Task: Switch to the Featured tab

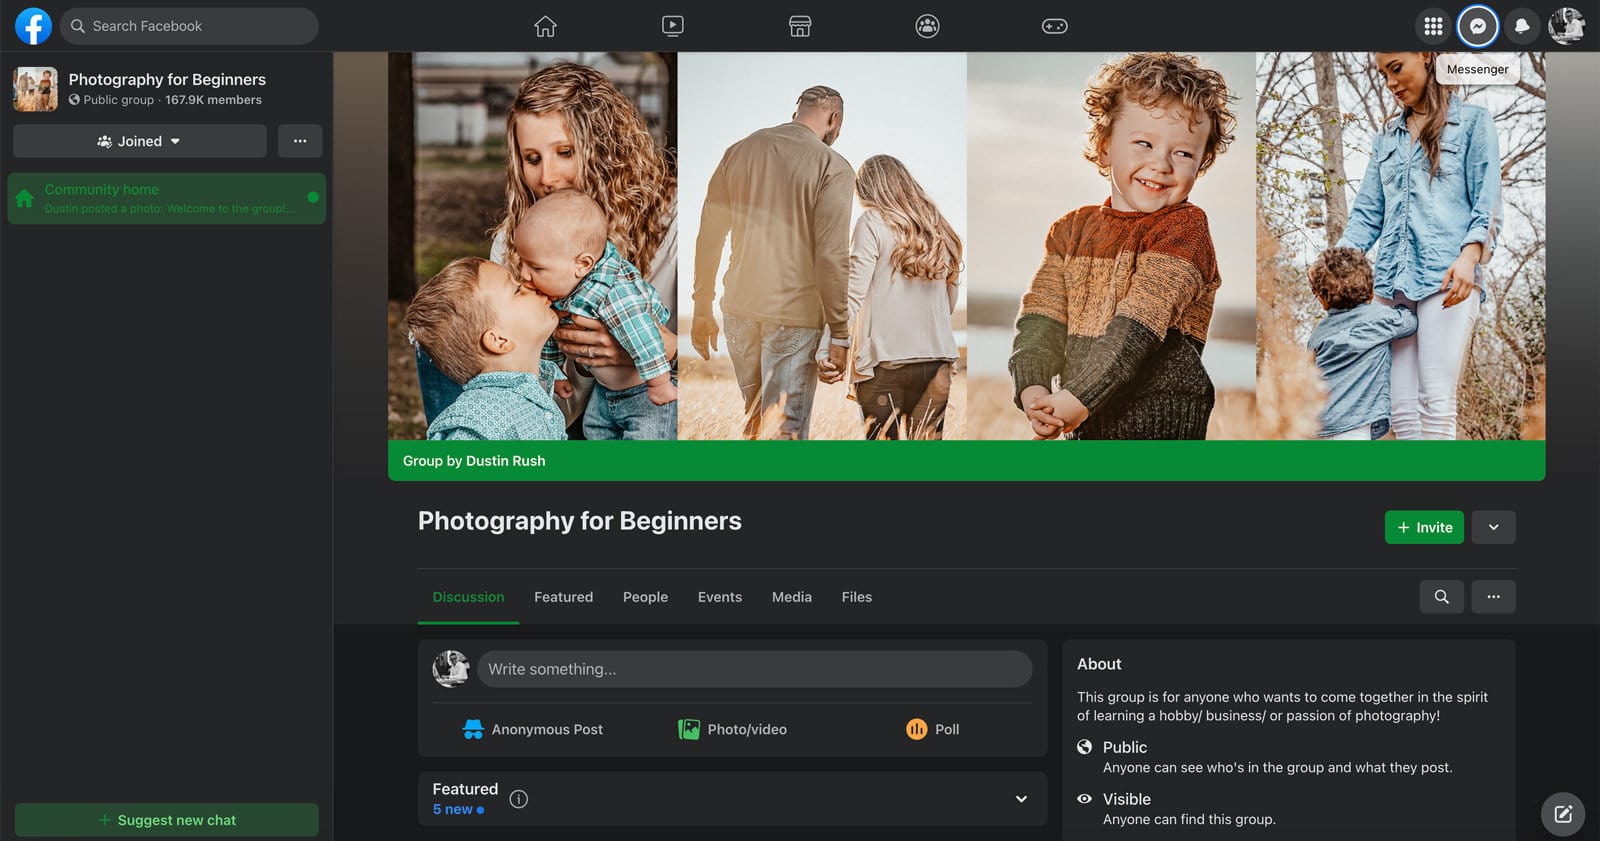Action: 563,597
